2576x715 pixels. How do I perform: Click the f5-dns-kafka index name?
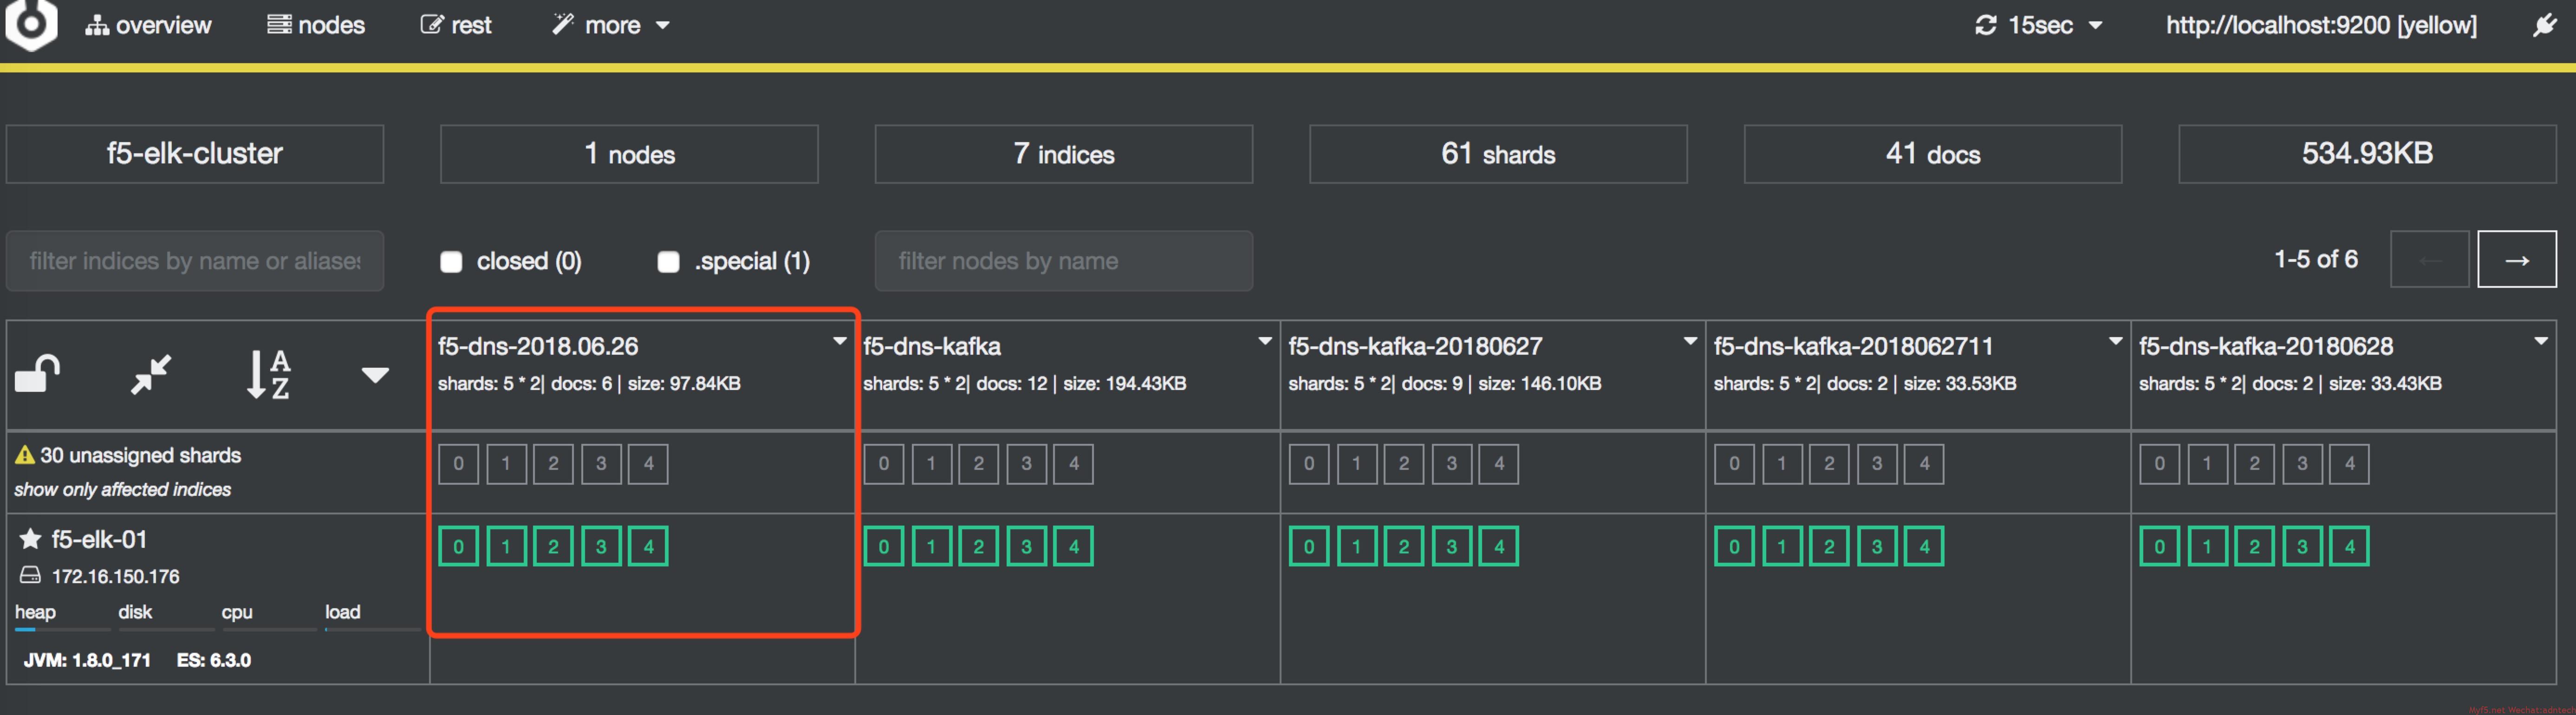click(932, 347)
